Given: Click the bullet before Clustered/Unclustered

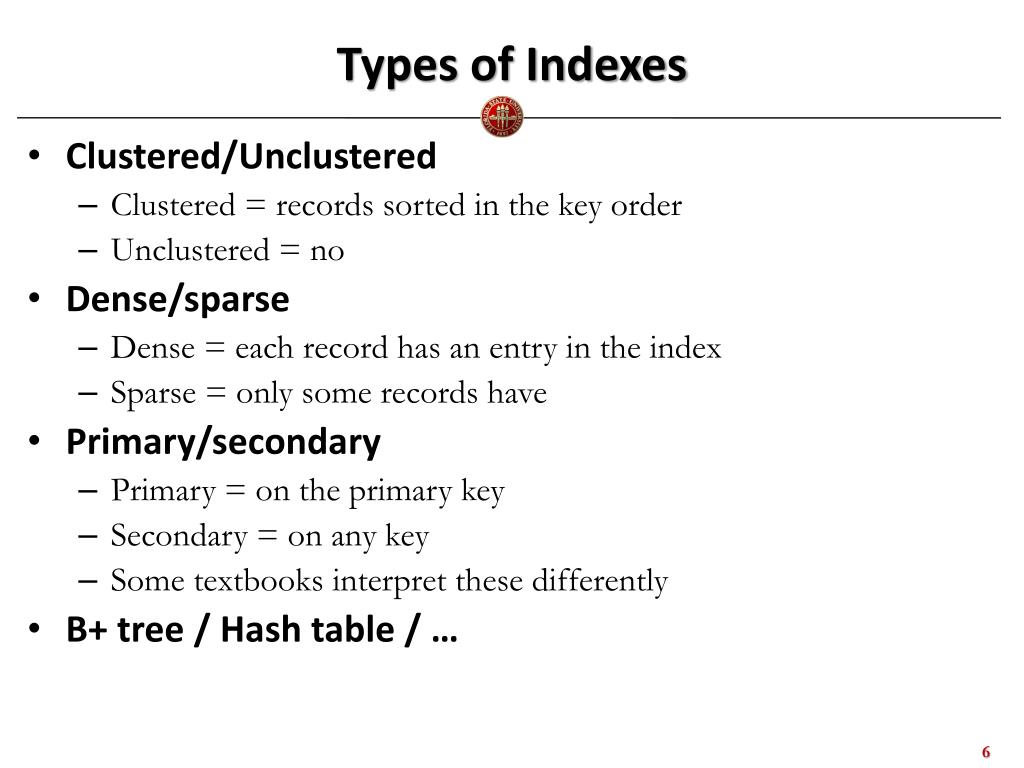Looking at the screenshot, I should coord(35,156).
